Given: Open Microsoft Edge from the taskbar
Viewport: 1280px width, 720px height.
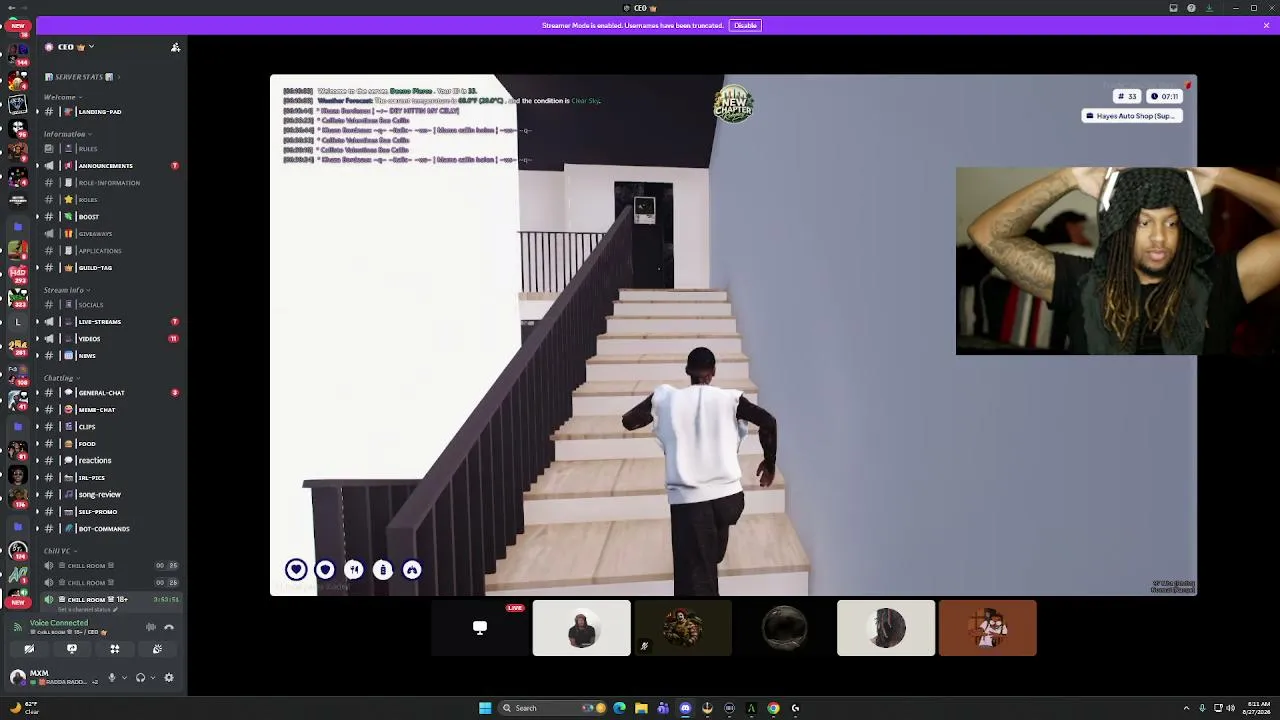Looking at the screenshot, I should pos(619,708).
